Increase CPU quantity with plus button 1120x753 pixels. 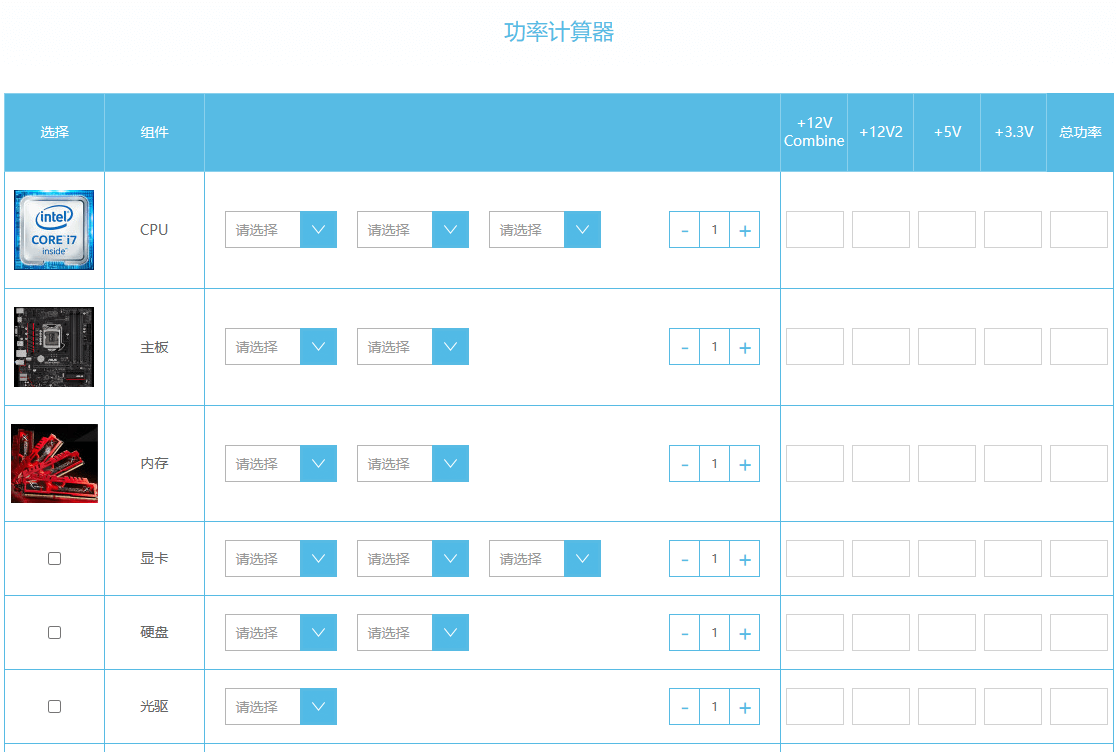(744, 230)
